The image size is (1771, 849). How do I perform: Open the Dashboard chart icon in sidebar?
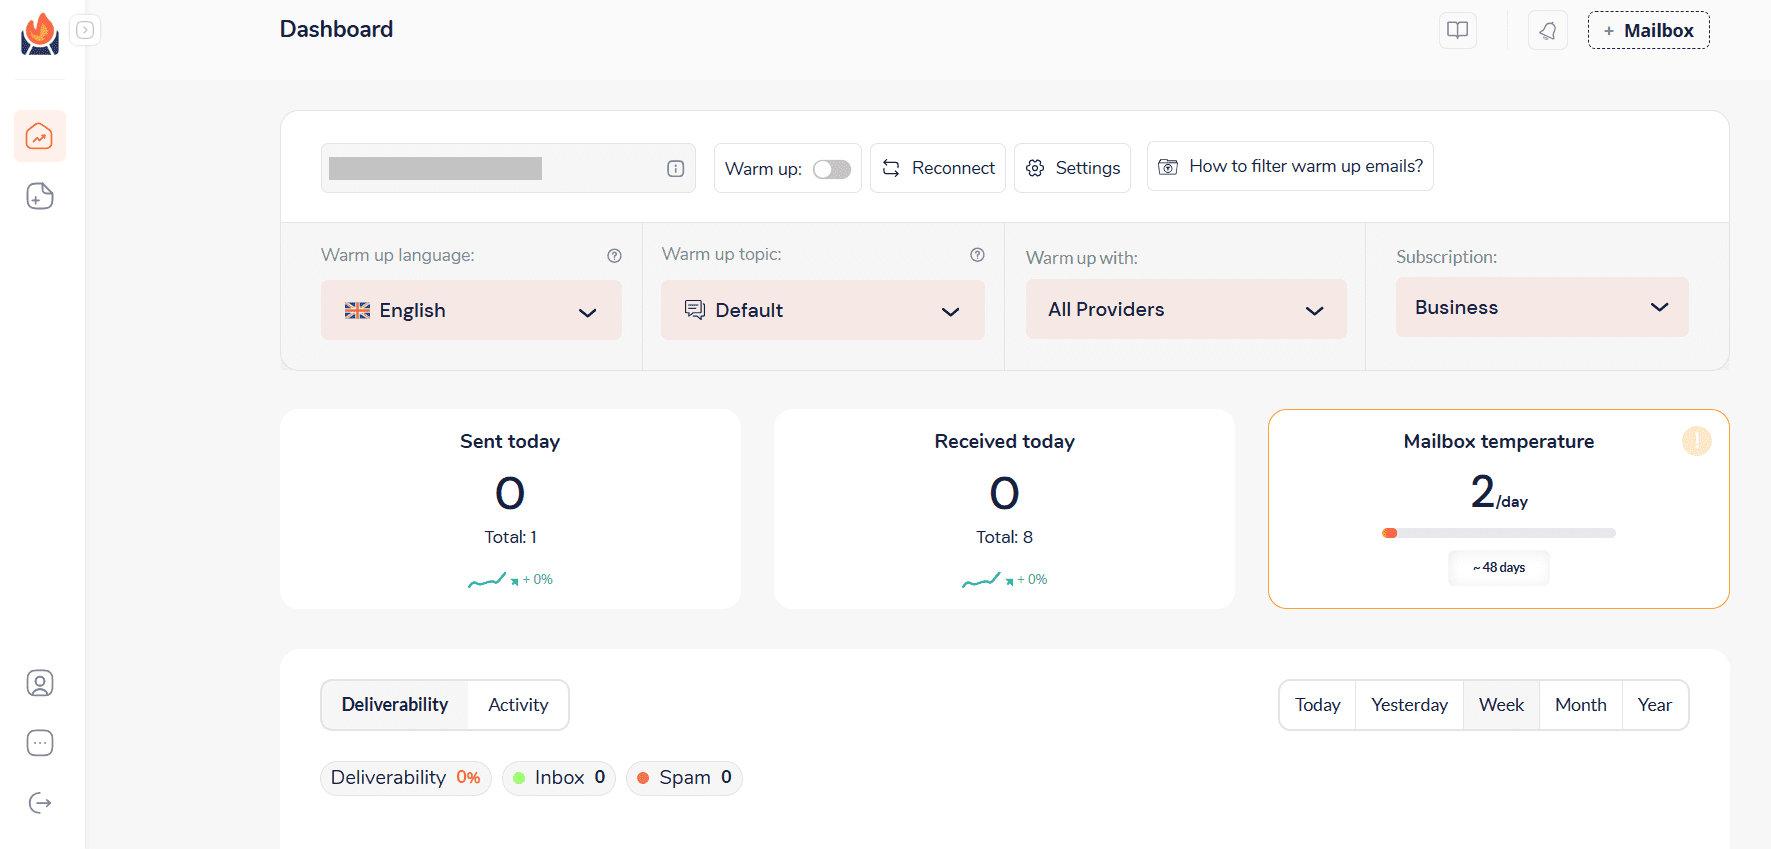click(40, 136)
